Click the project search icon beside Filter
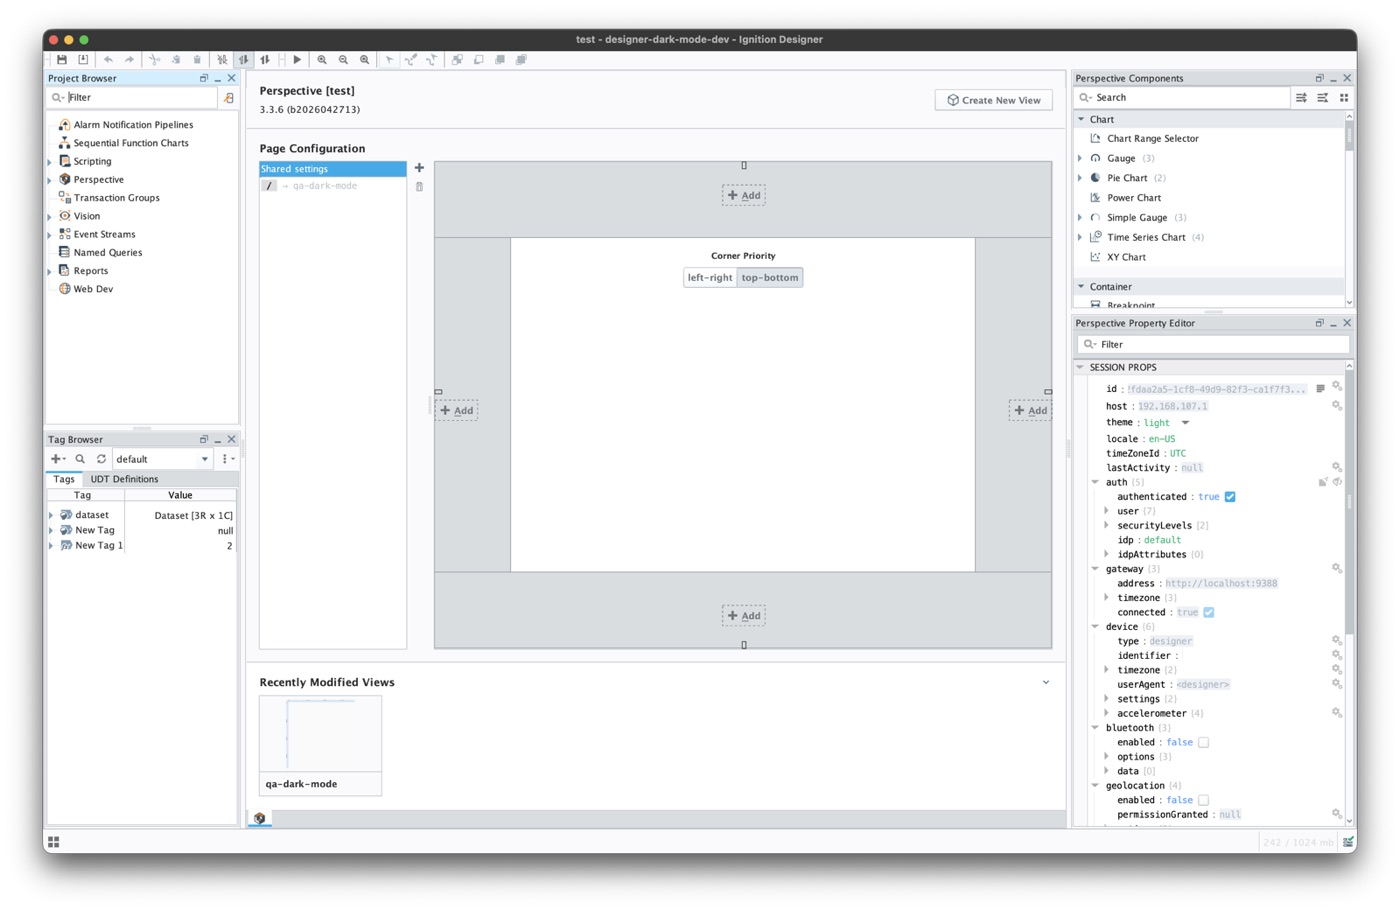Image resolution: width=1400 pixels, height=910 pixels. pyautogui.click(x=229, y=98)
